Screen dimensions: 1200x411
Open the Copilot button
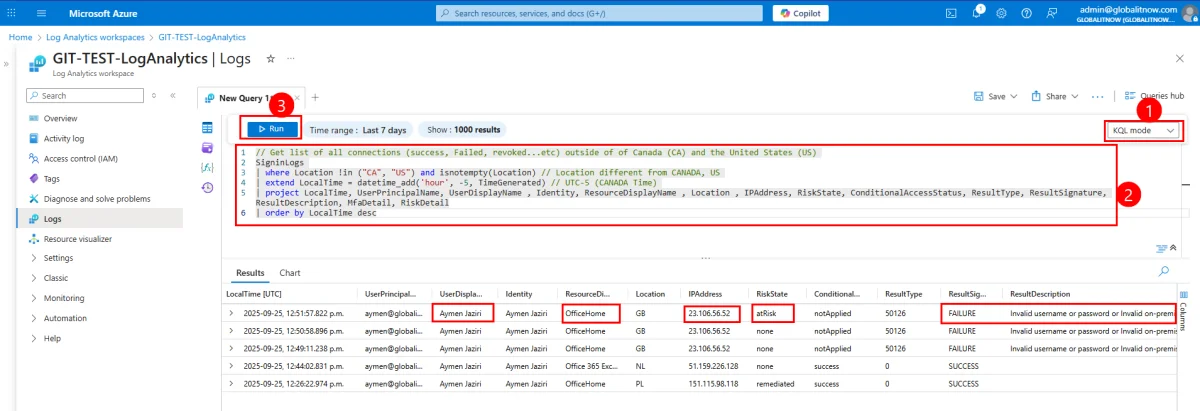[x=802, y=13]
